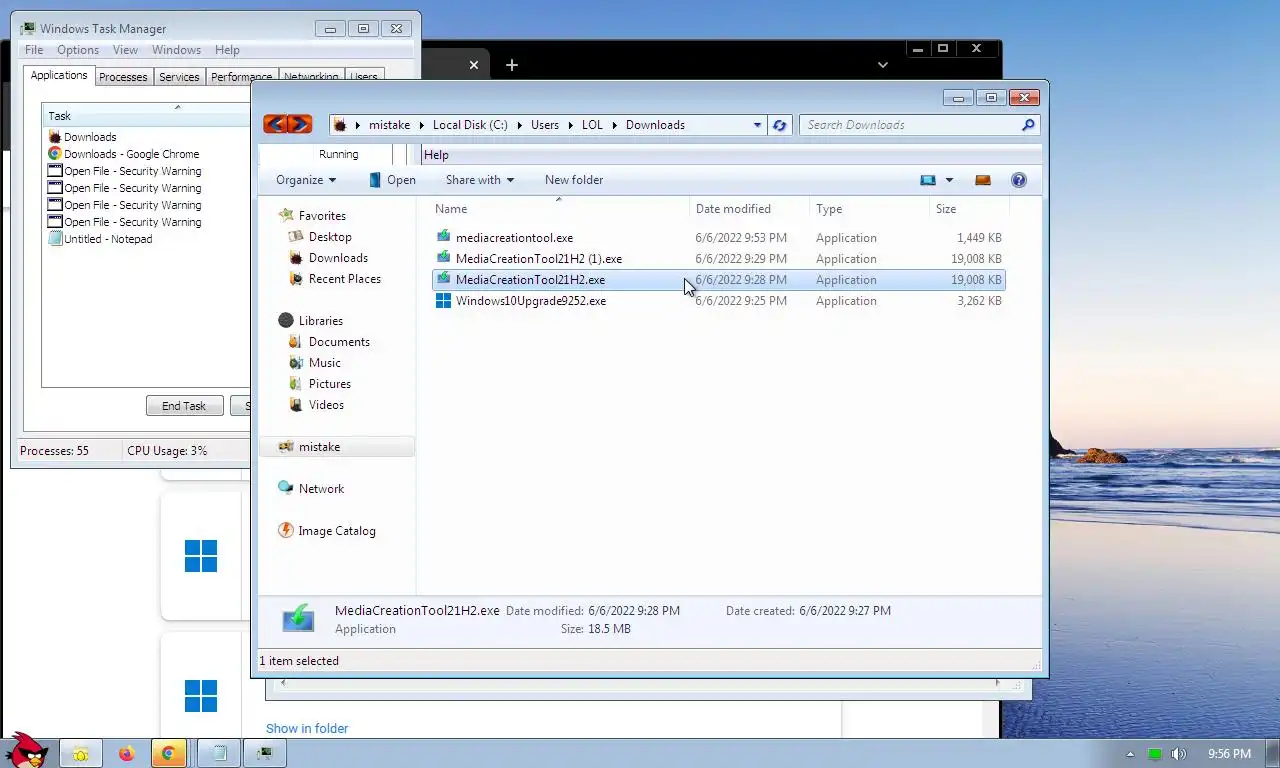
Task: Select Desktop in Favorites sidebar
Action: click(x=330, y=237)
